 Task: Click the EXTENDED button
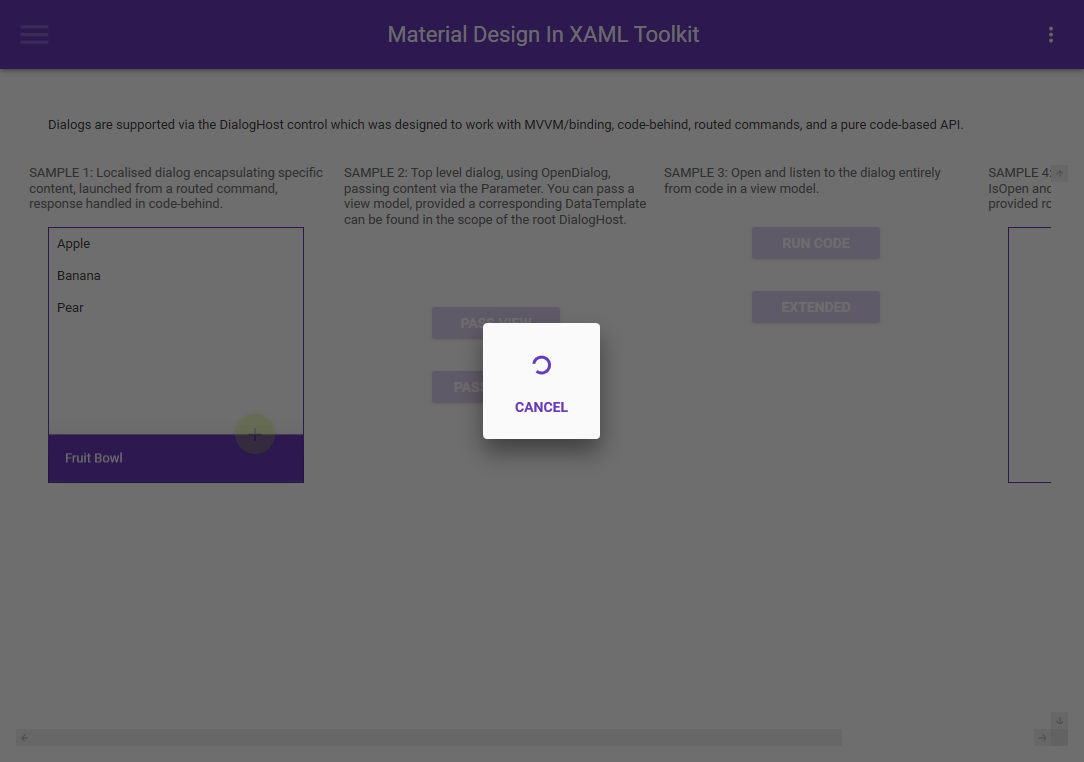pos(816,307)
